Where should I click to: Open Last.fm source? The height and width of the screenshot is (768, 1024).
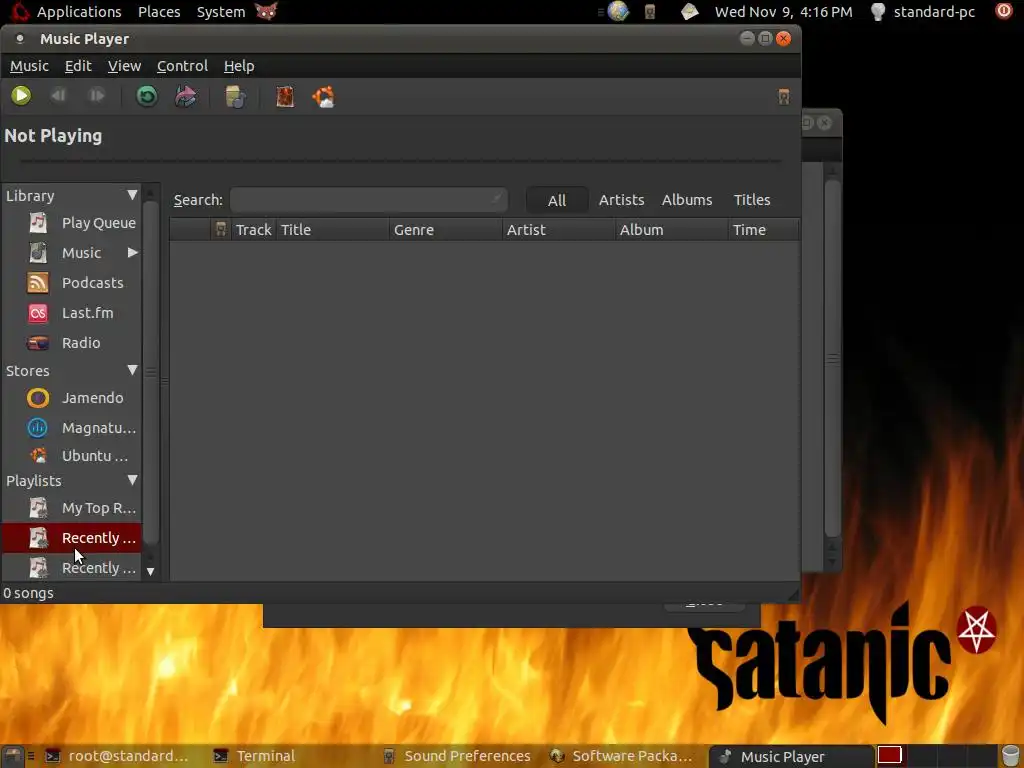click(72, 313)
